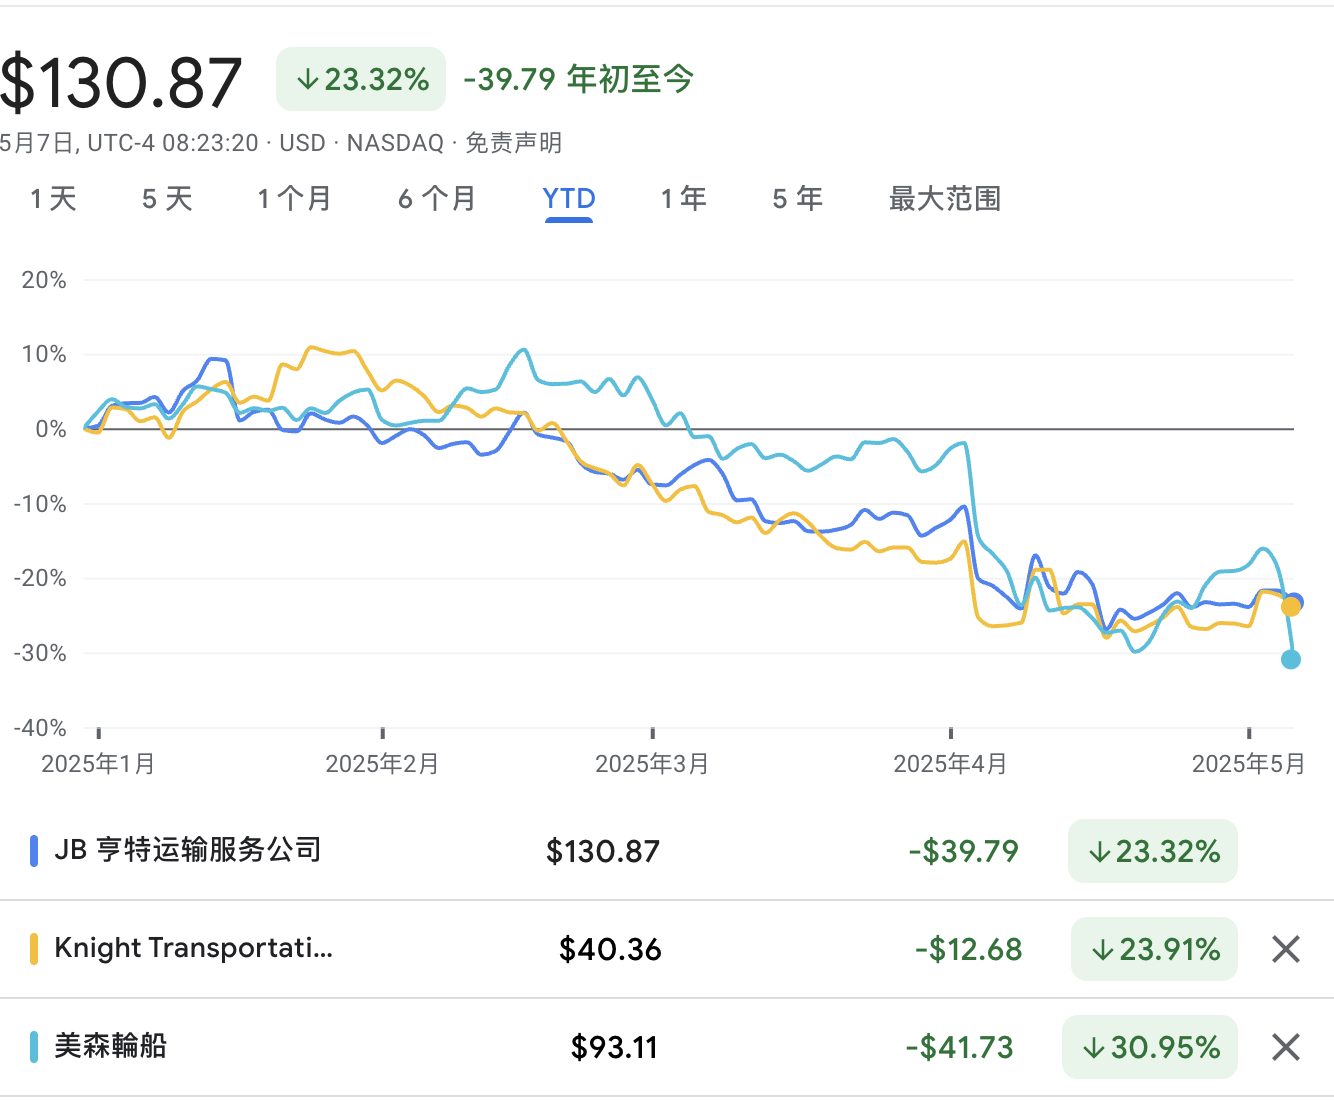Remove 美森輪船 from the comparison list
Viewport: 1334px width, 1100px height.
coord(1285,1047)
